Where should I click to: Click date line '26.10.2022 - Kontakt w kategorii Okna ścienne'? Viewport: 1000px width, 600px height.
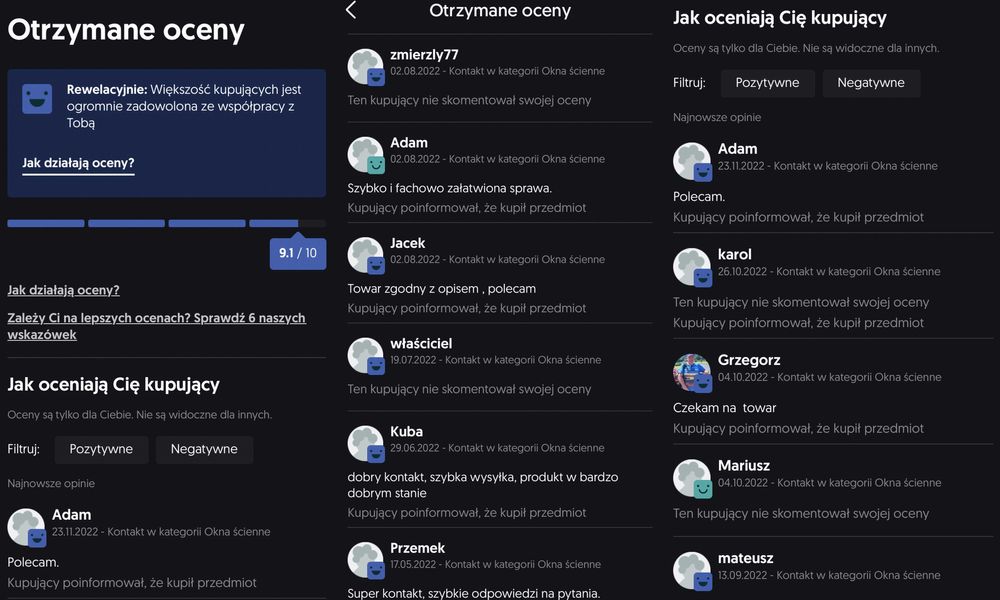click(x=829, y=272)
